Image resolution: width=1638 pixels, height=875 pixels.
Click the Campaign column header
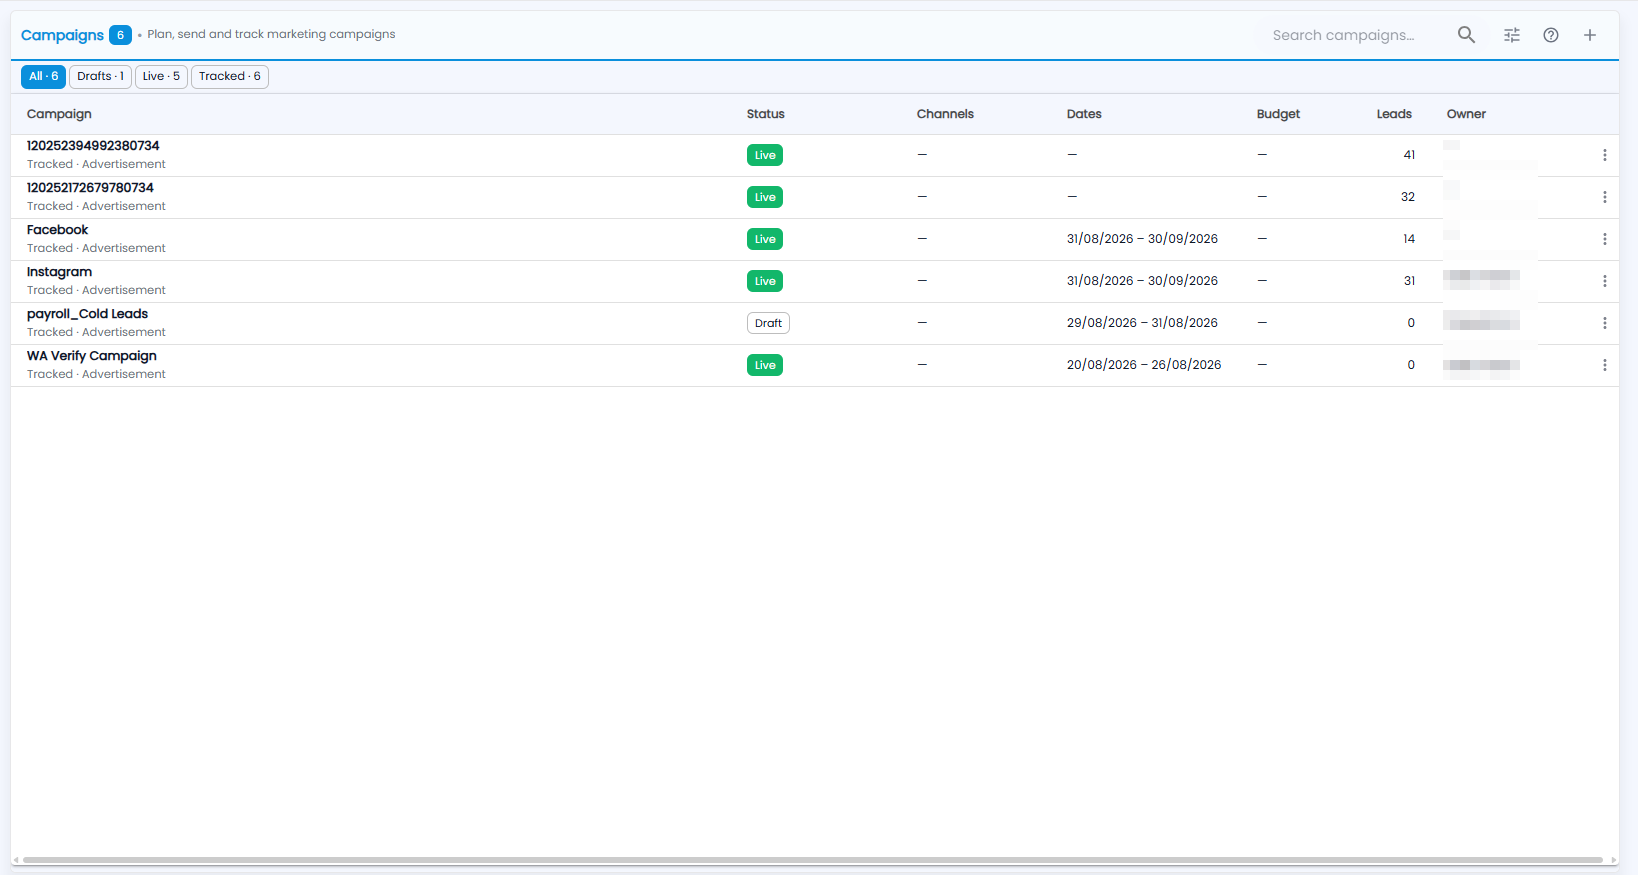point(59,114)
